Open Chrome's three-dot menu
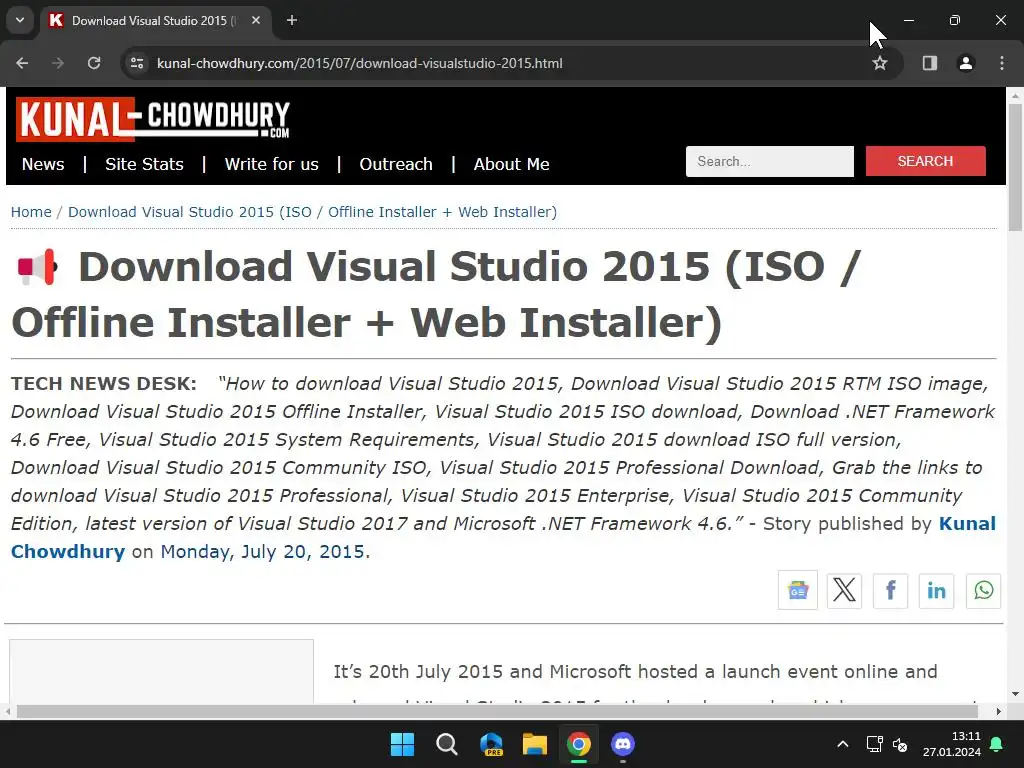The height and width of the screenshot is (768, 1024). pyautogui.click(x=1002, y=63)
